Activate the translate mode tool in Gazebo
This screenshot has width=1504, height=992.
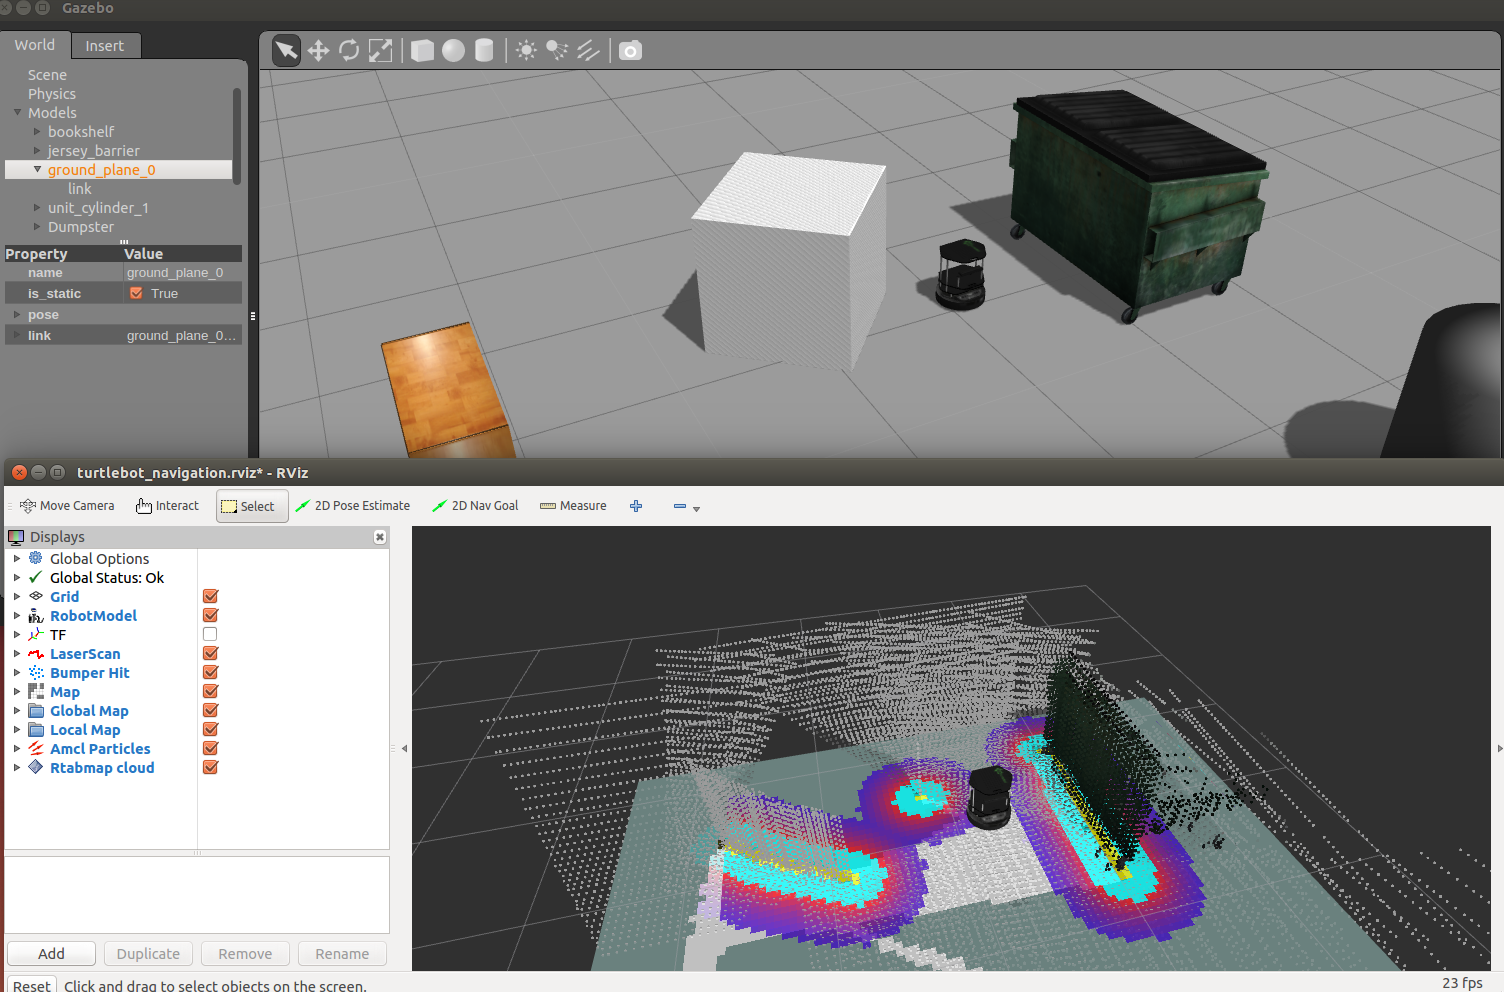point(318,50)
